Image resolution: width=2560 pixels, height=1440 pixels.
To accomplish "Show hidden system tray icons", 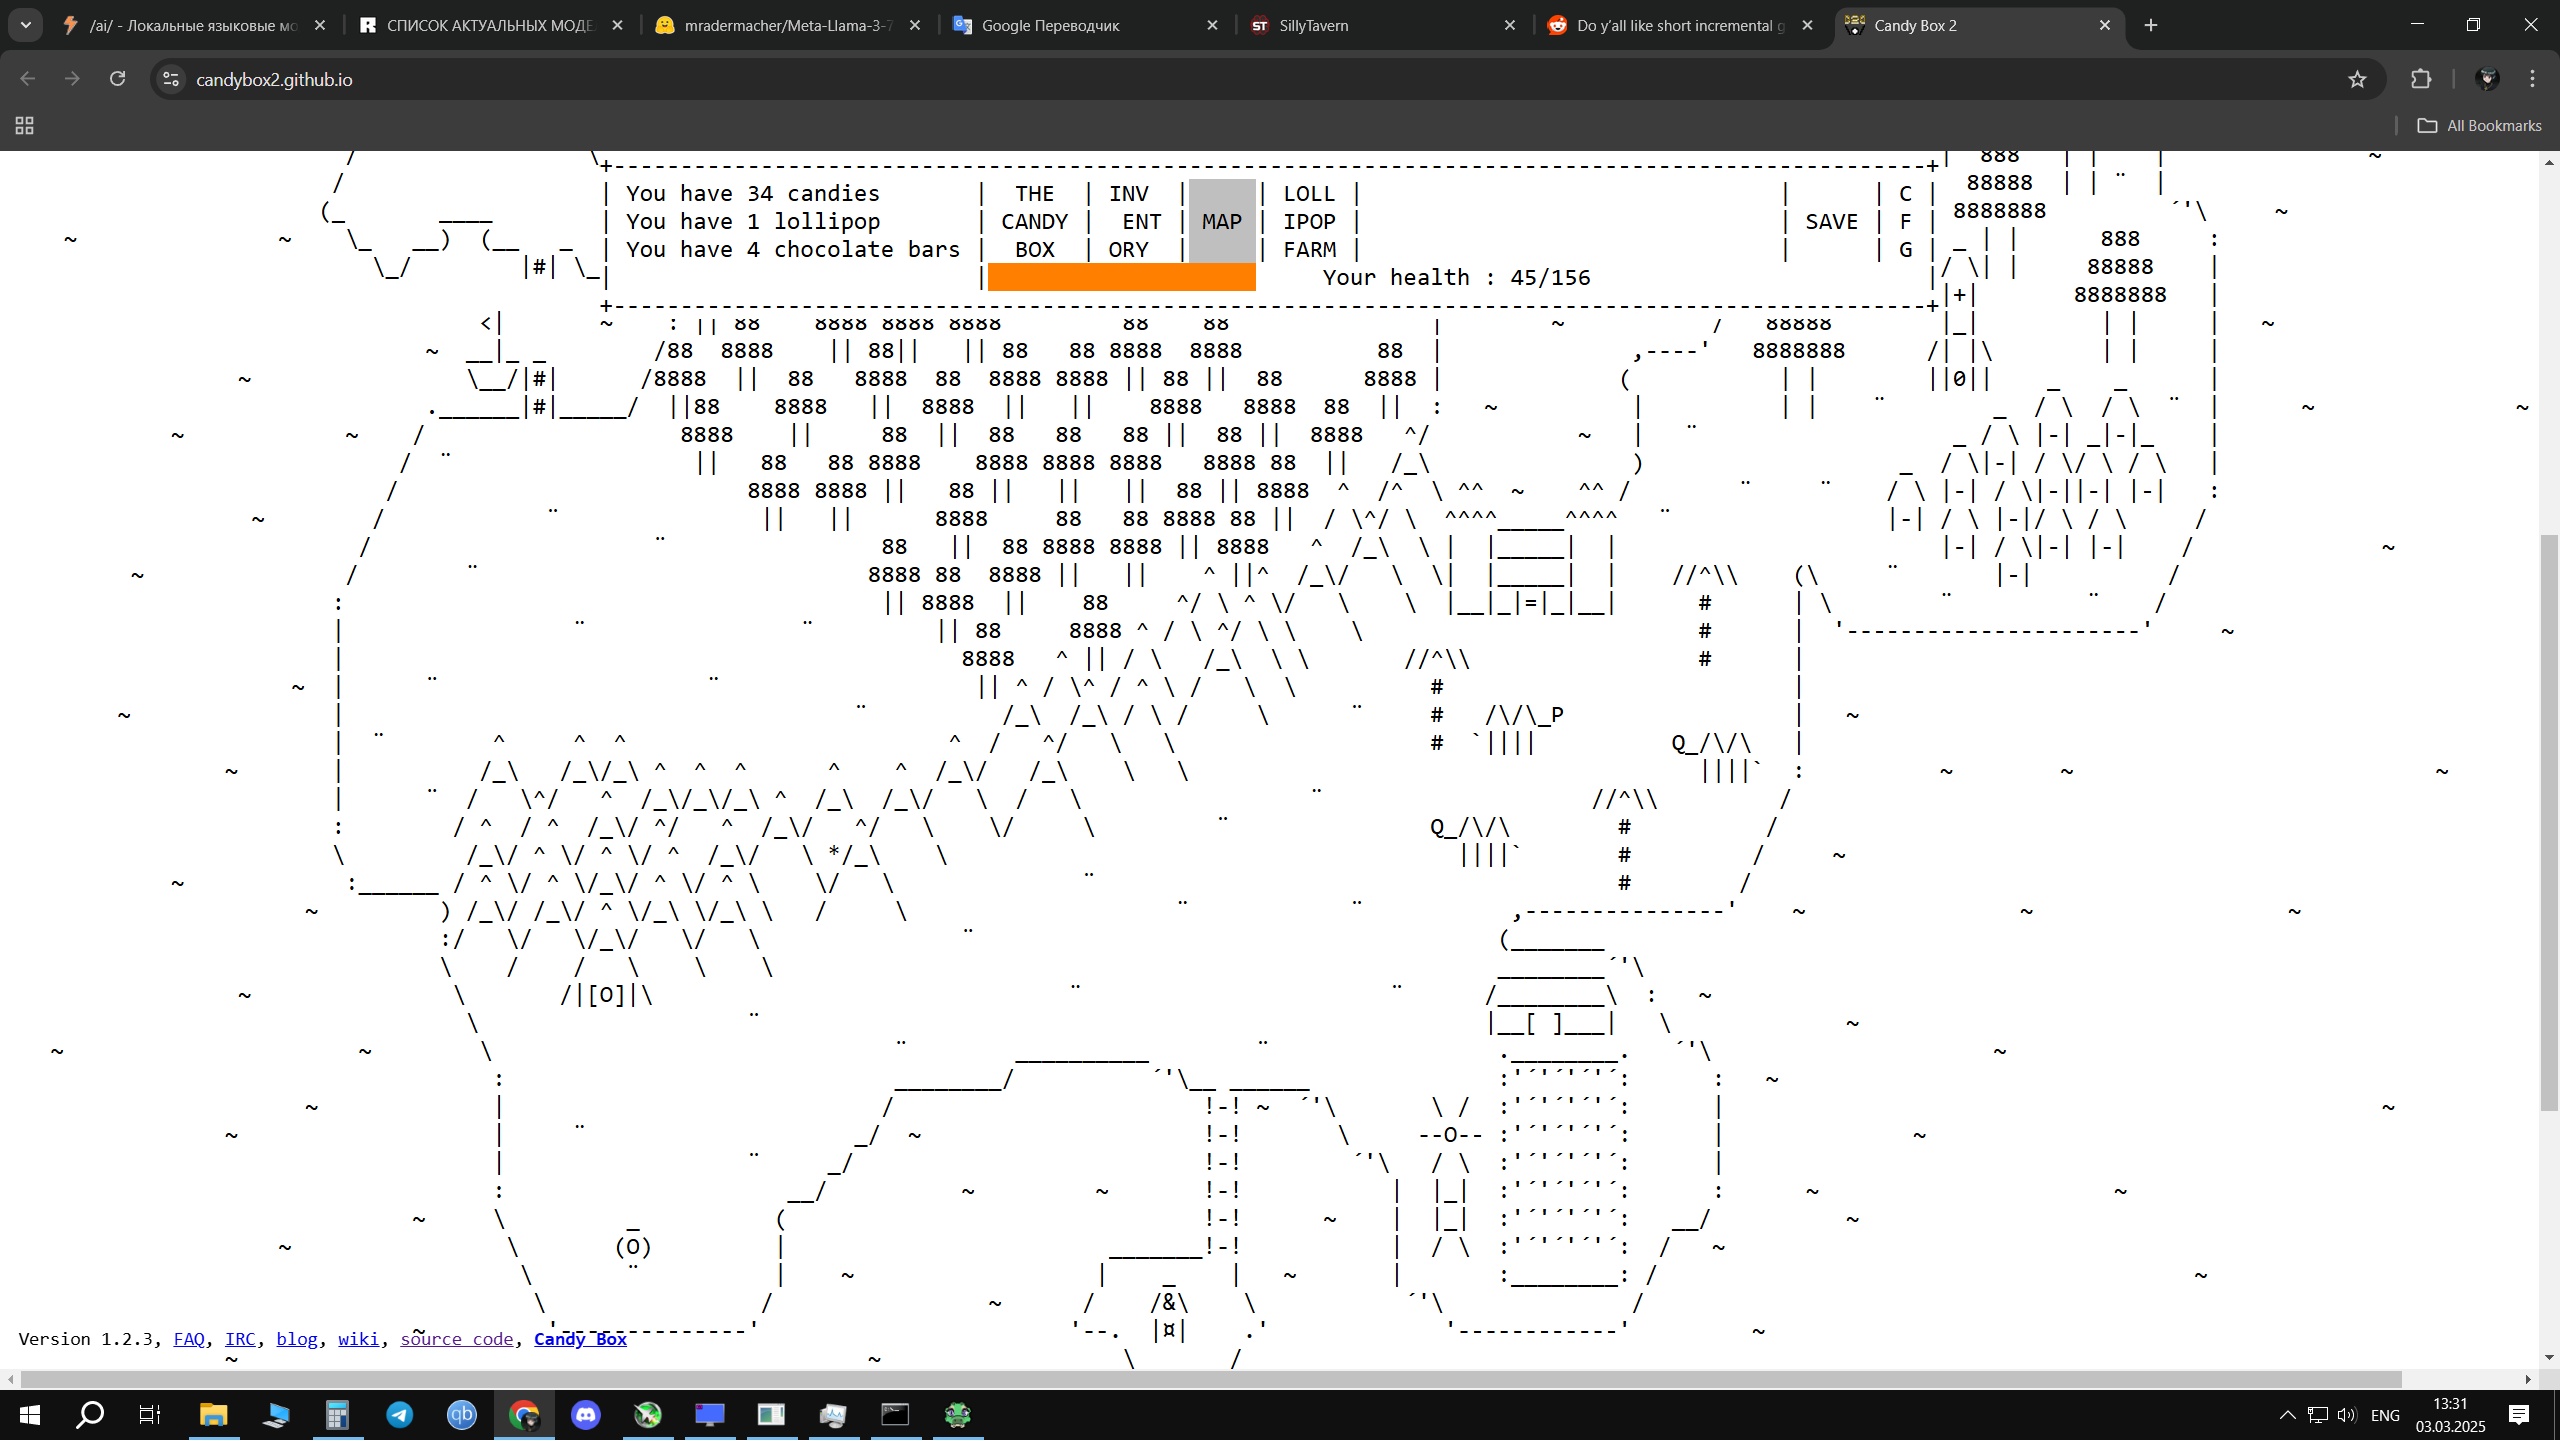I will click(2287, 1415).
